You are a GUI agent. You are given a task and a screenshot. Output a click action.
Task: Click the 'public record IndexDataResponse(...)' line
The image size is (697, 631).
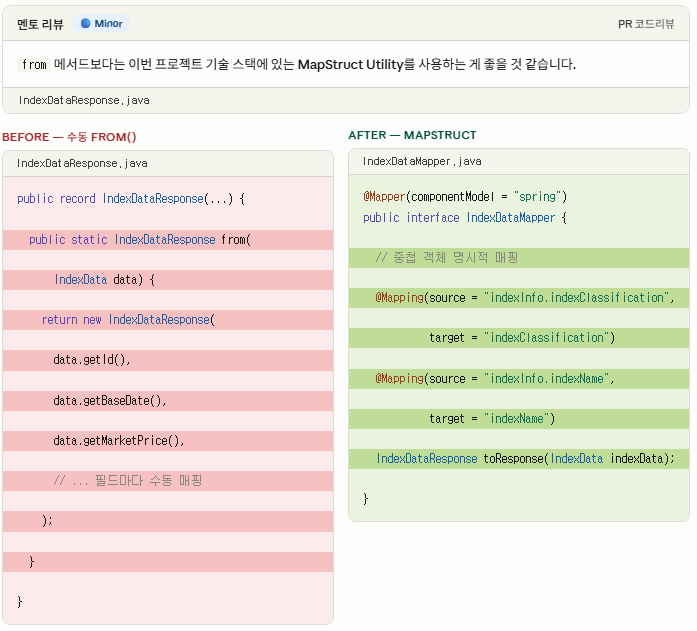[131, 199]
